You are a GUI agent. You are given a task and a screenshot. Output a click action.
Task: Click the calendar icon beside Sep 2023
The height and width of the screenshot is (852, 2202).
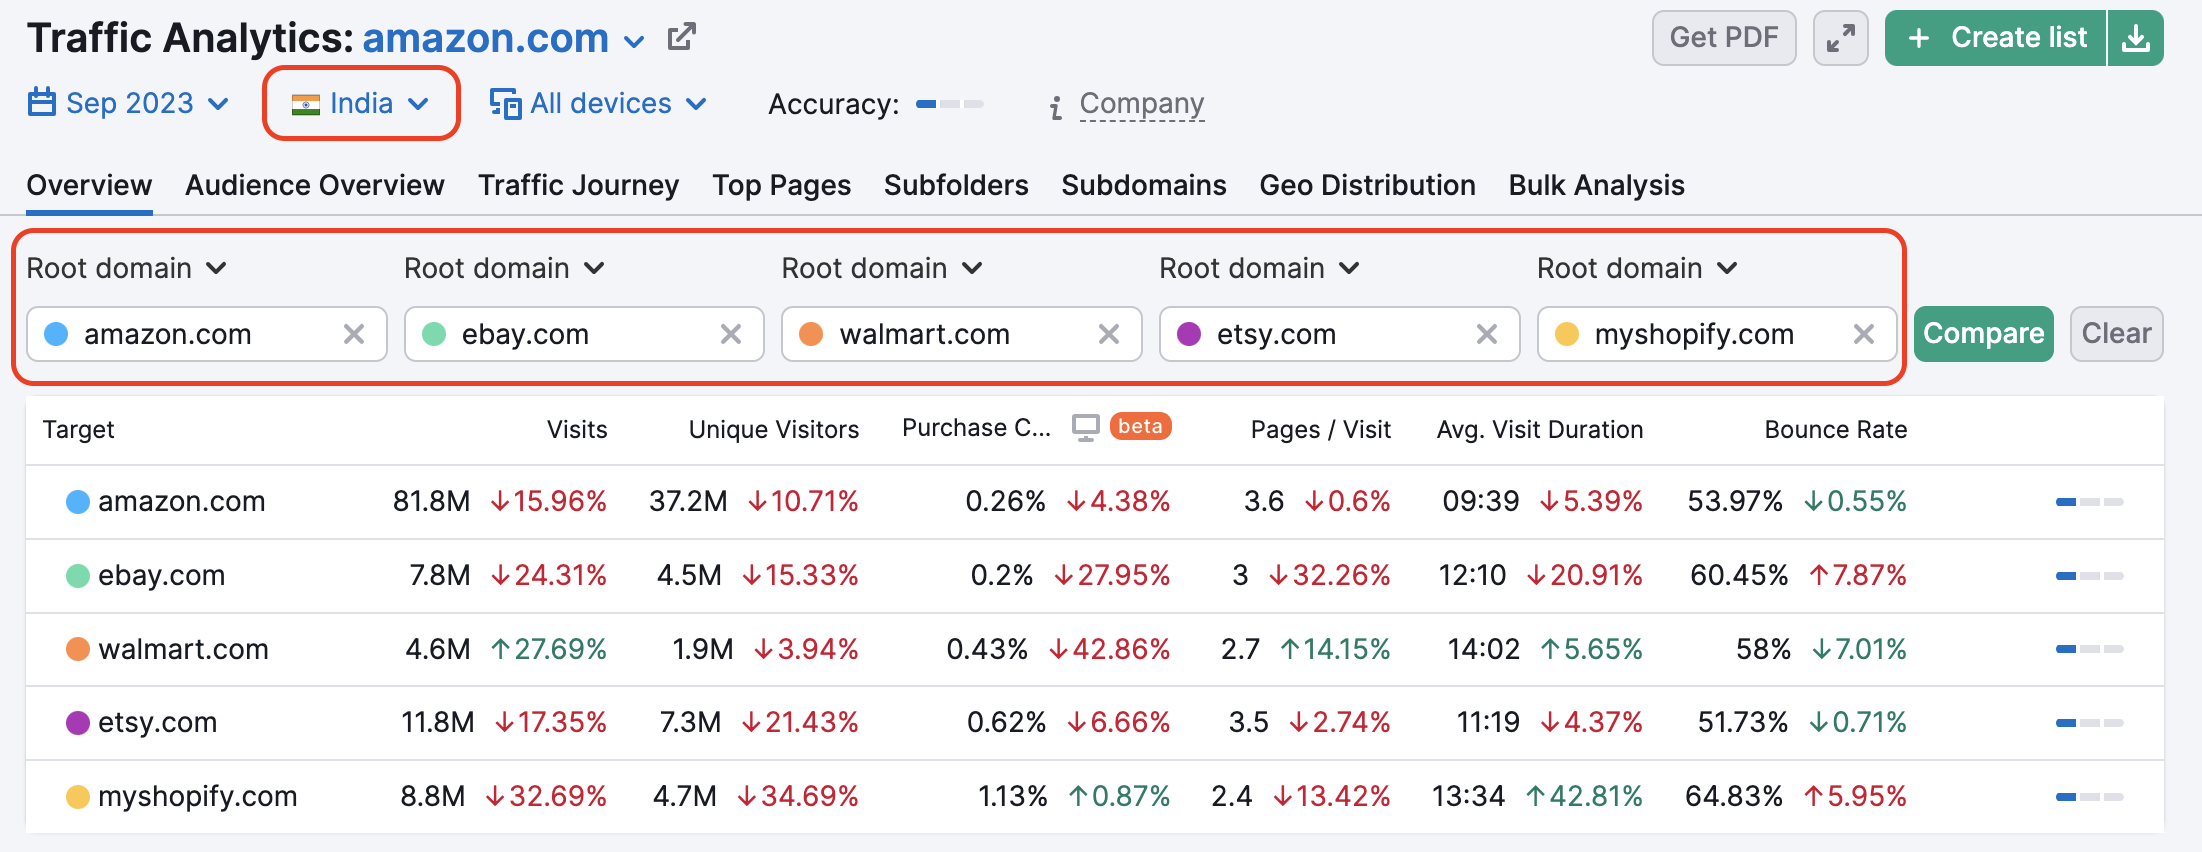coord(42,102)
